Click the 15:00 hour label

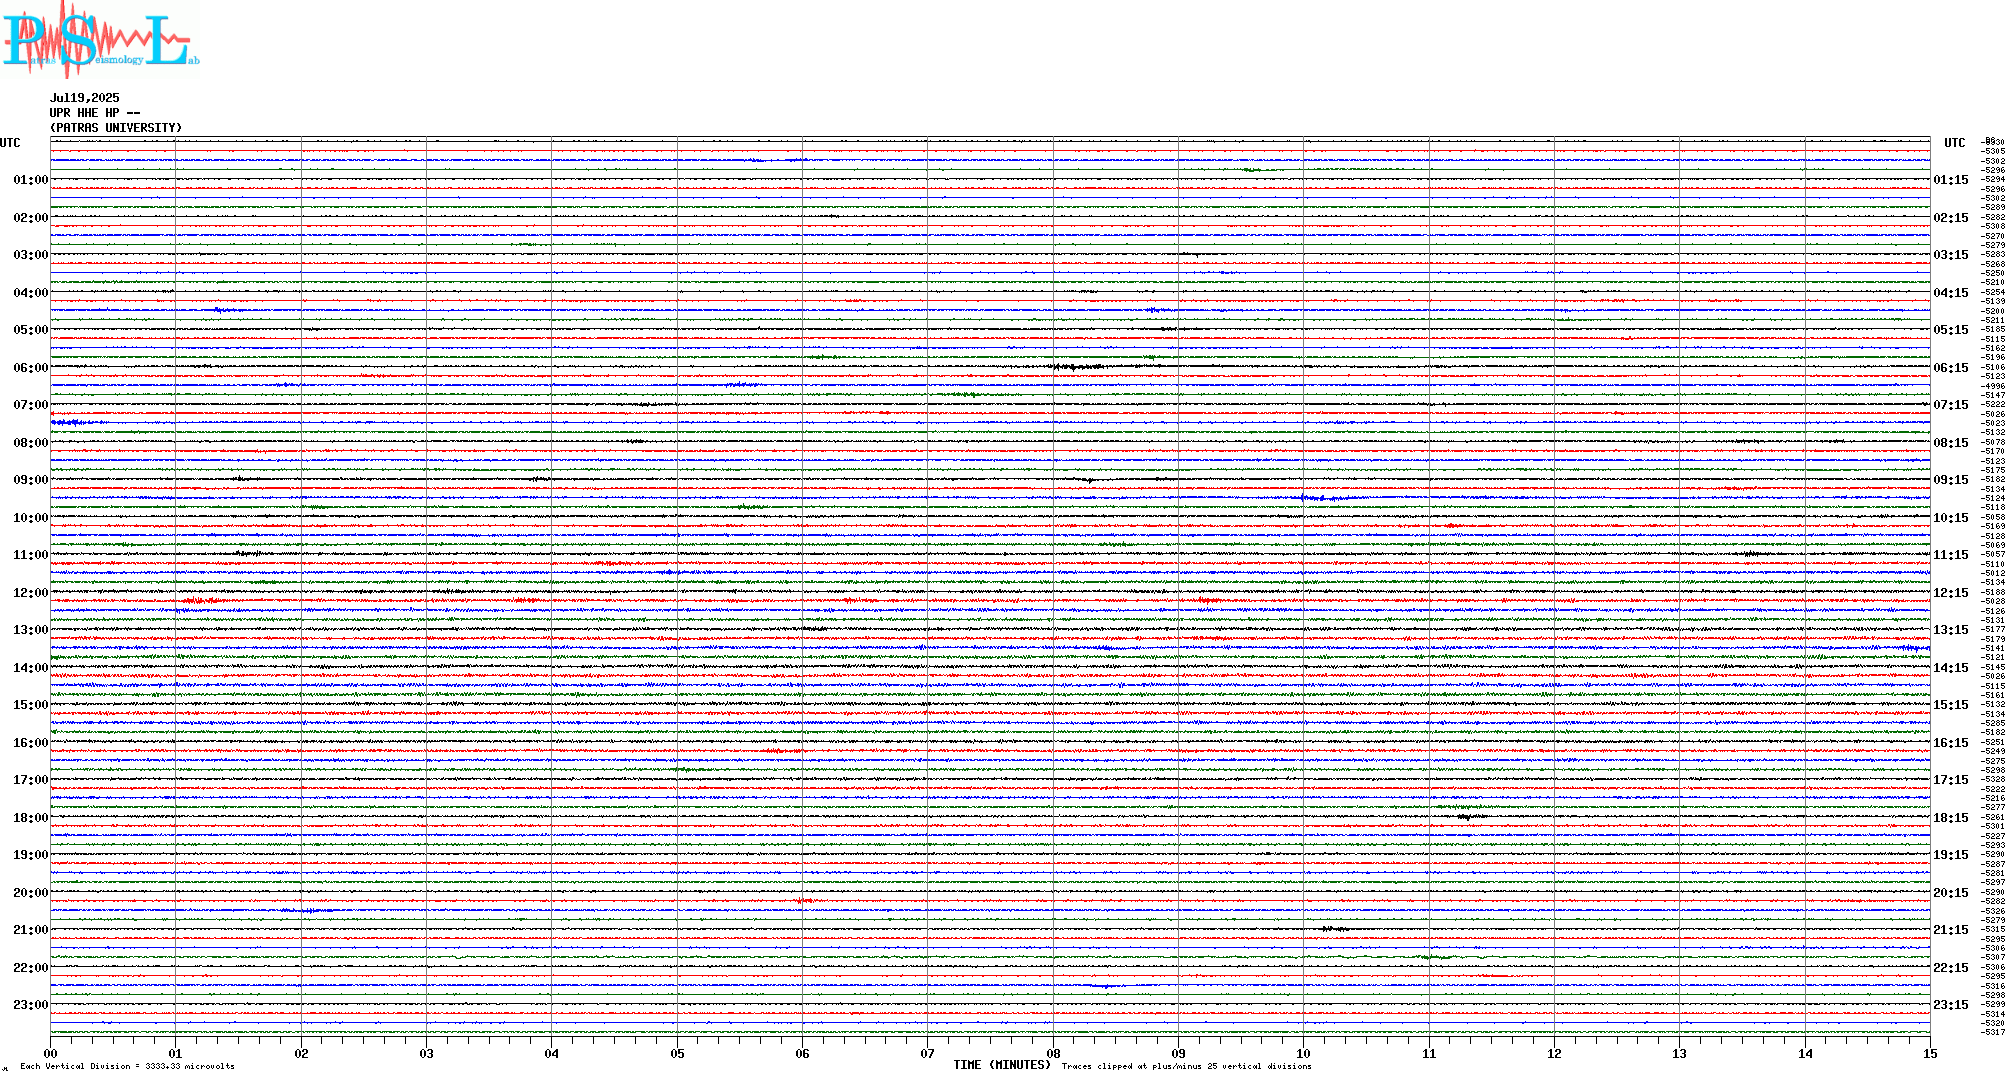pyautogui.click(x=30, y=705)
